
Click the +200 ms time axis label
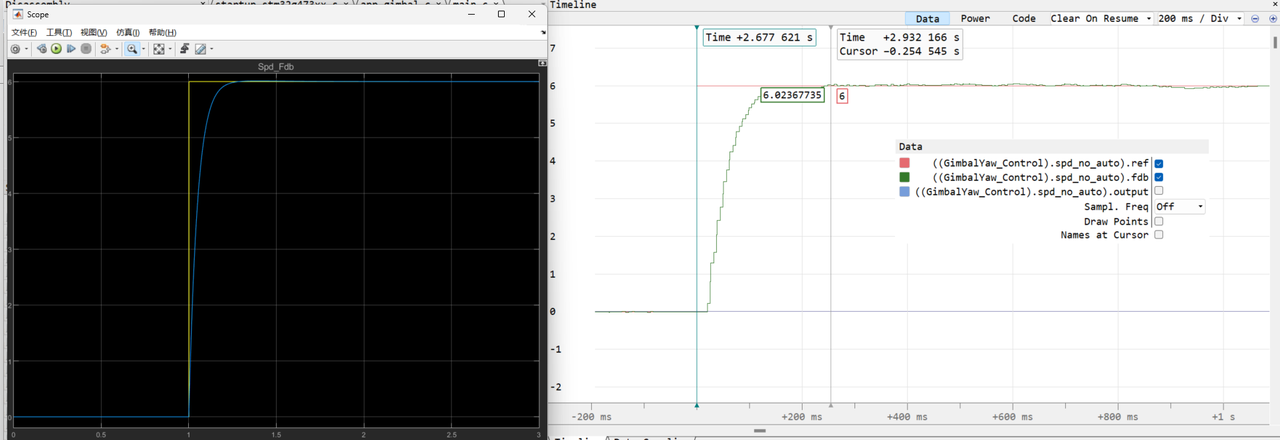pyautogui.click(x=803, y=416)
